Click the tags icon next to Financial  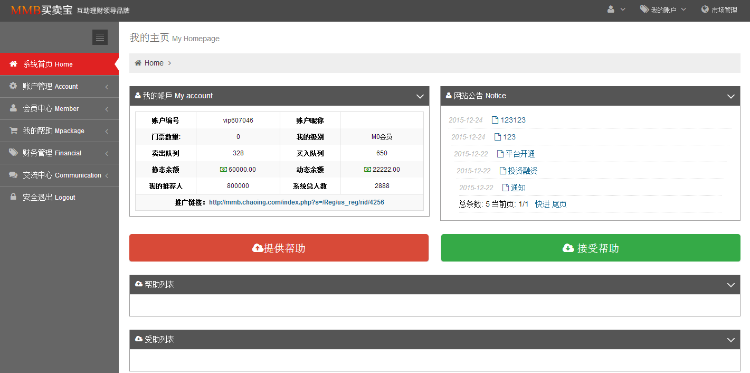(x=13, y=153)
